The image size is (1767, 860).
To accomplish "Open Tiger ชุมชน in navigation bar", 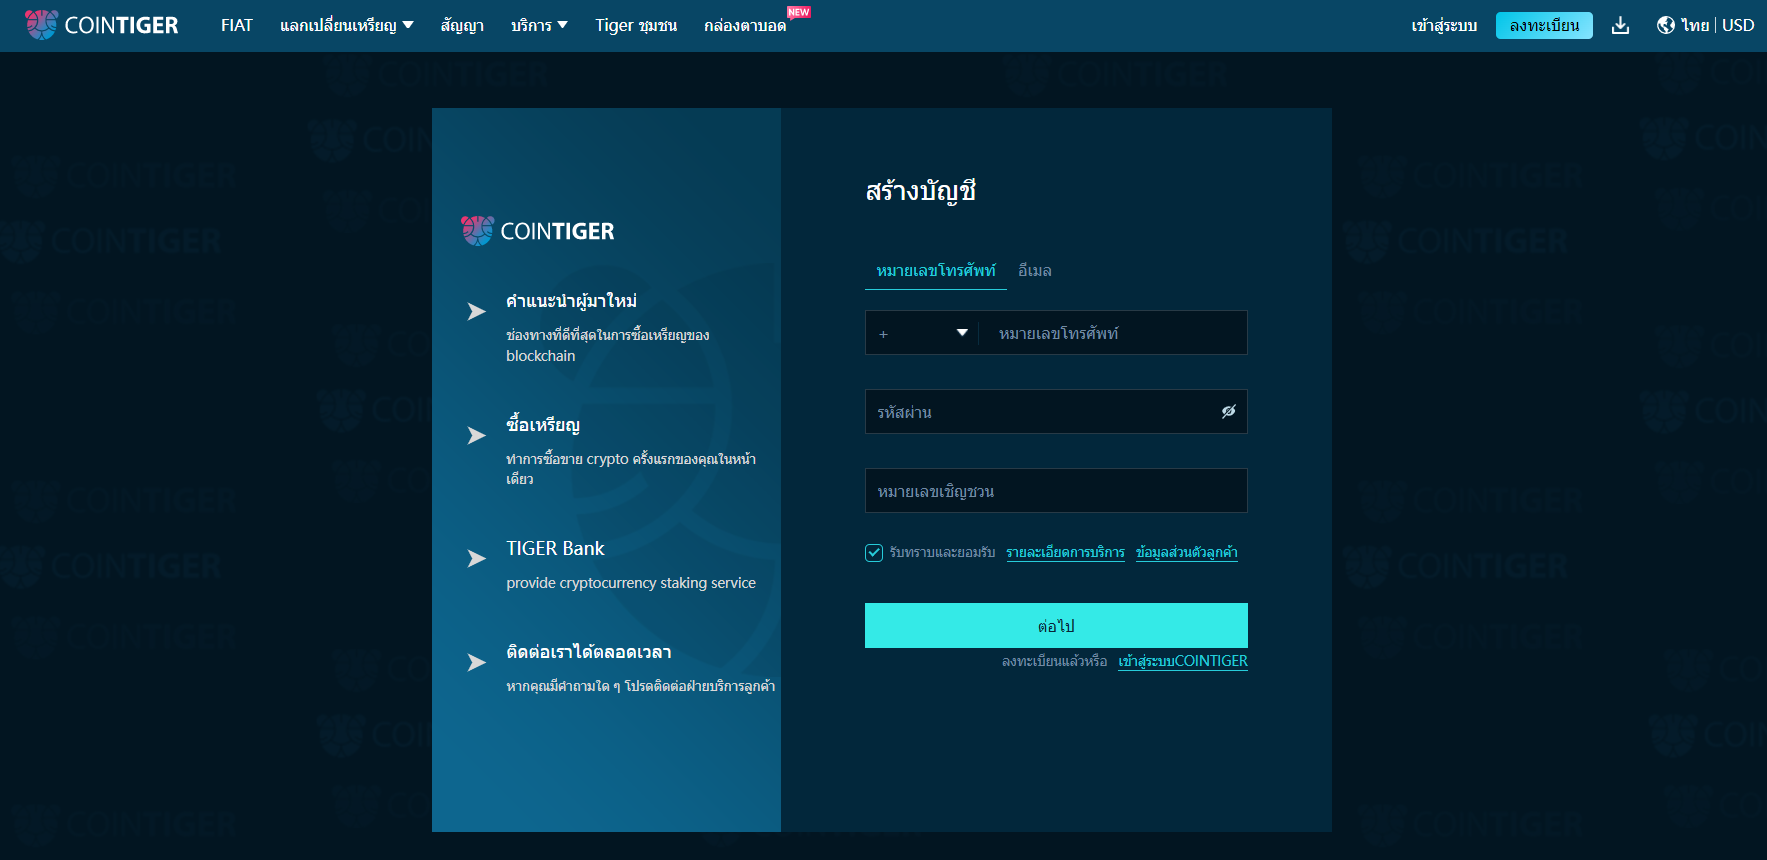I will [636, 25].
